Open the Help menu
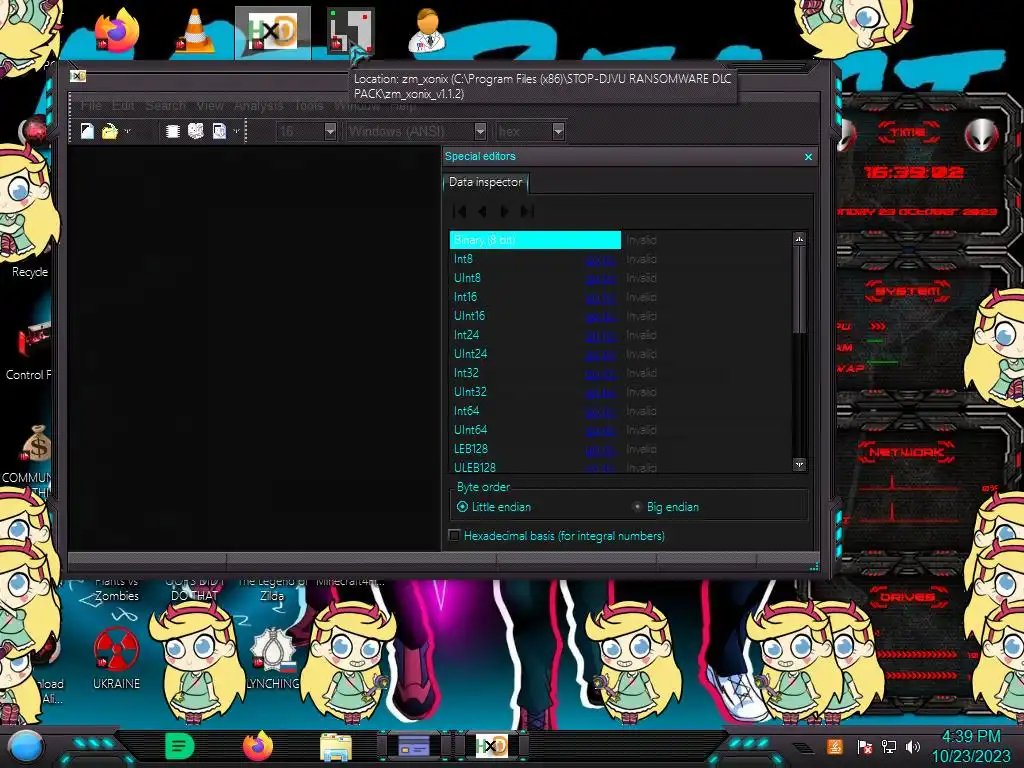This screenshot has height=768, width=1024. tap(403, 105)
